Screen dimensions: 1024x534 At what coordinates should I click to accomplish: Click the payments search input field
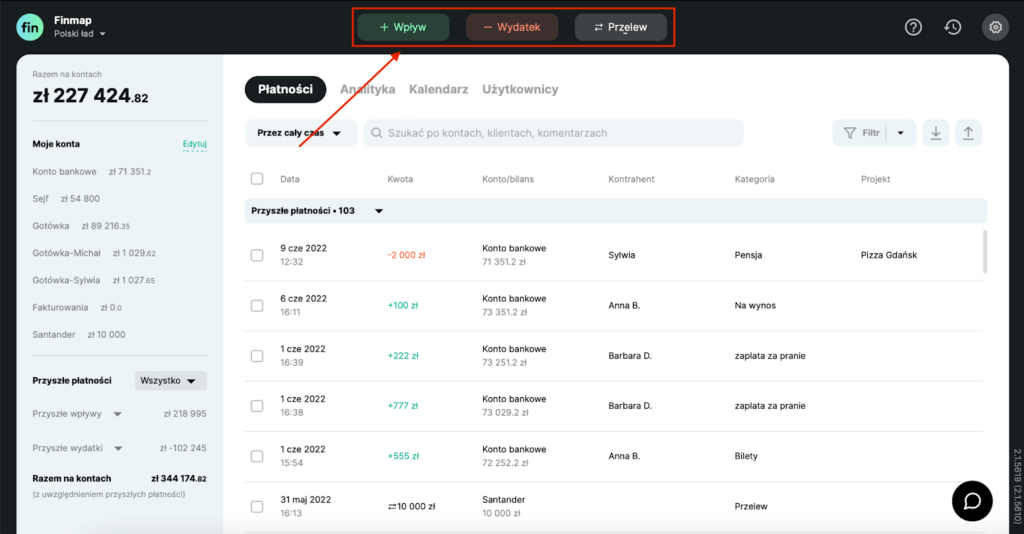point(553,133)
